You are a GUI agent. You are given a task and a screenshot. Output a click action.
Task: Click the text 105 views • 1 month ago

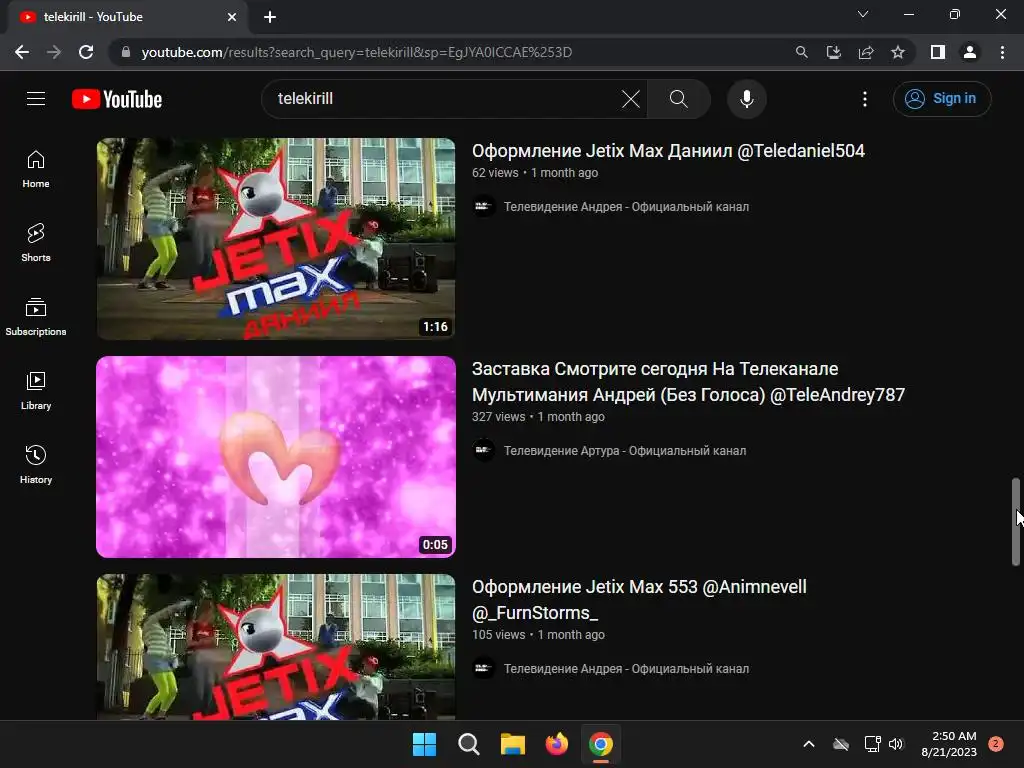538,635
